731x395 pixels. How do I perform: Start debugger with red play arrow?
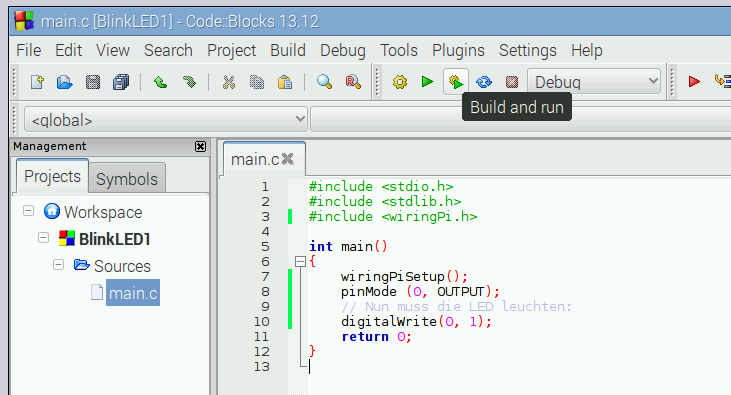pyautogui.click(x=694, y=82)
